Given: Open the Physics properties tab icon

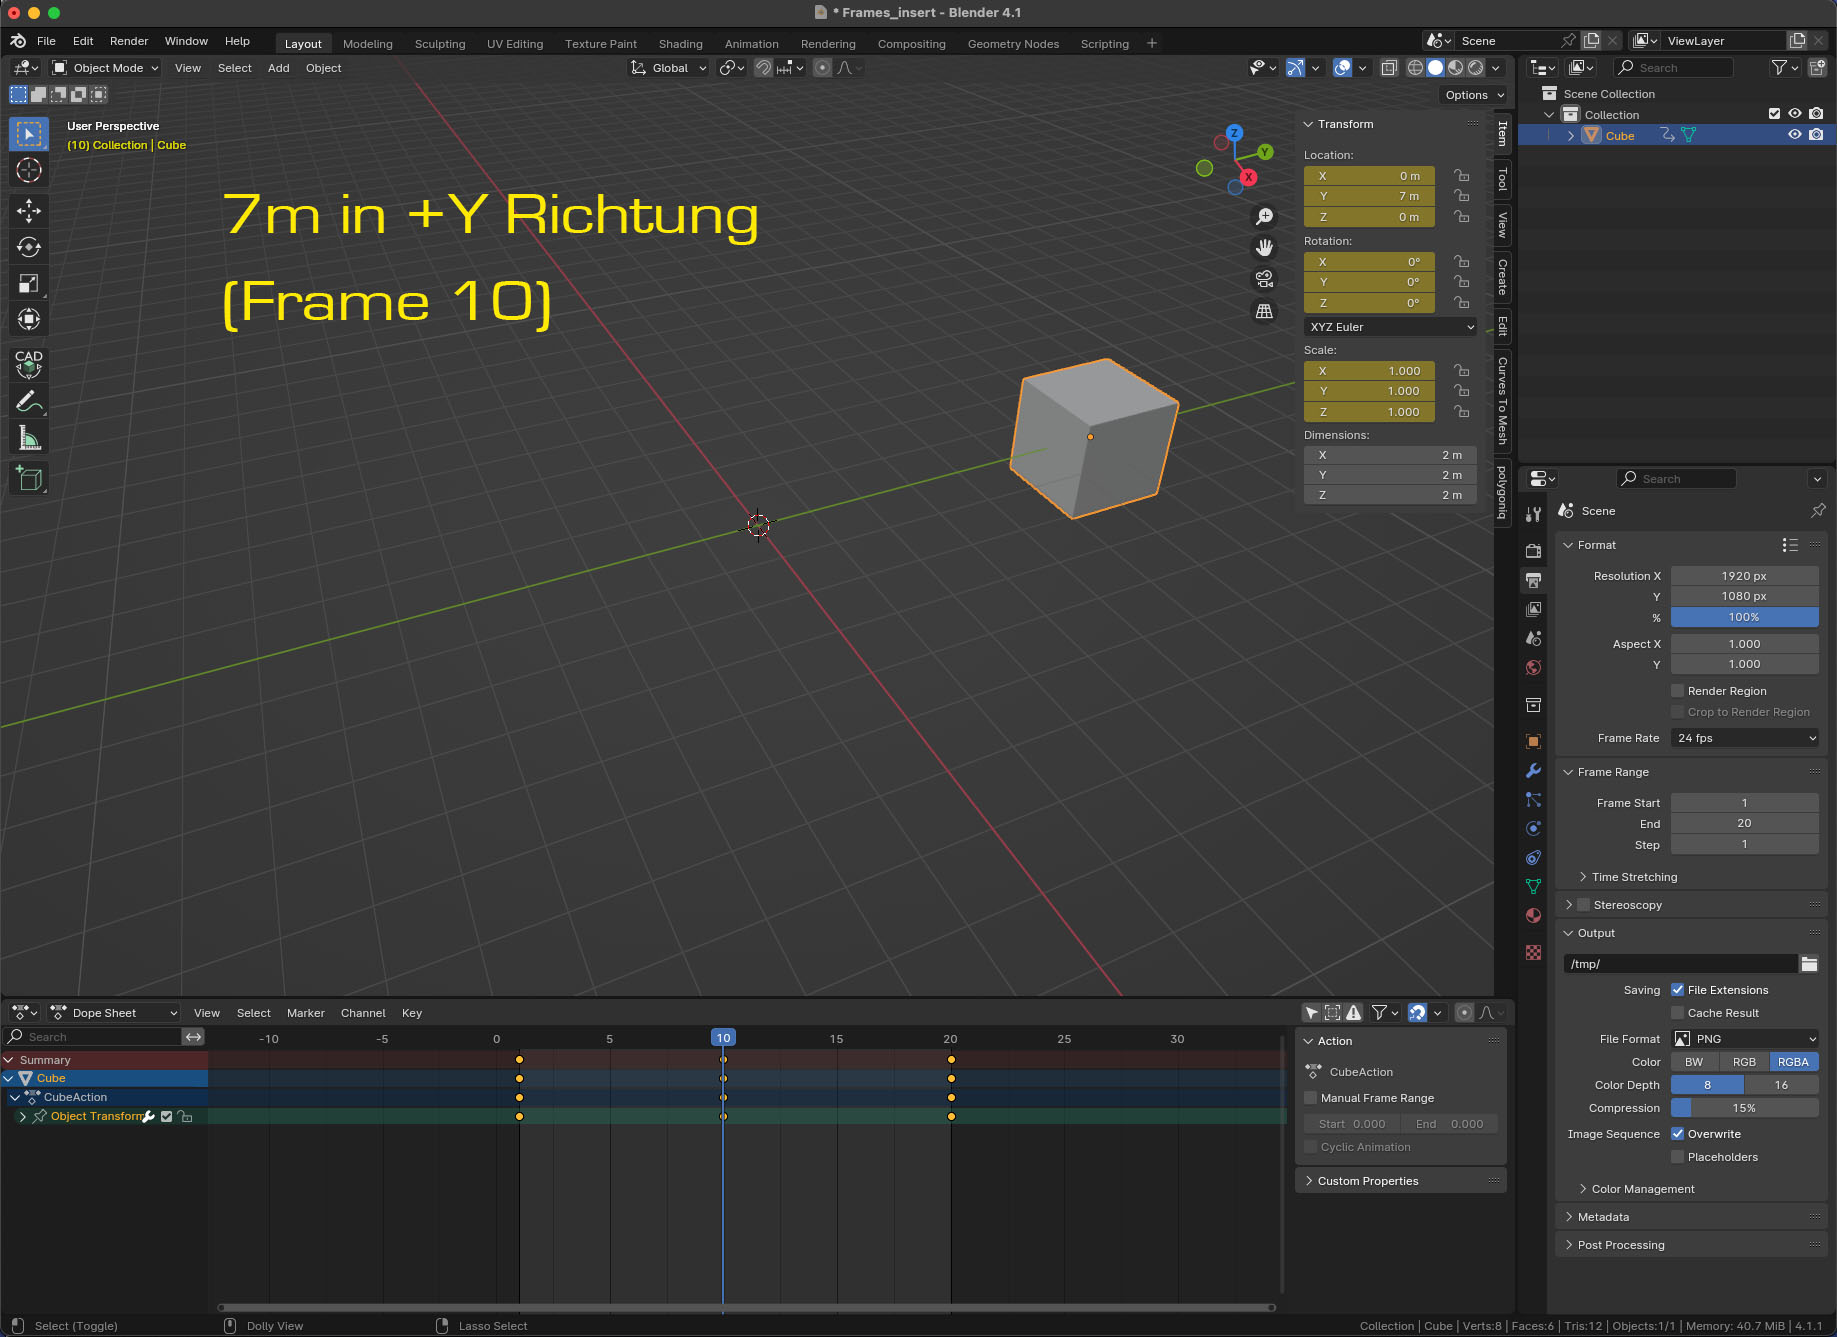Looking at the screenshot, I should (1533, 828).
